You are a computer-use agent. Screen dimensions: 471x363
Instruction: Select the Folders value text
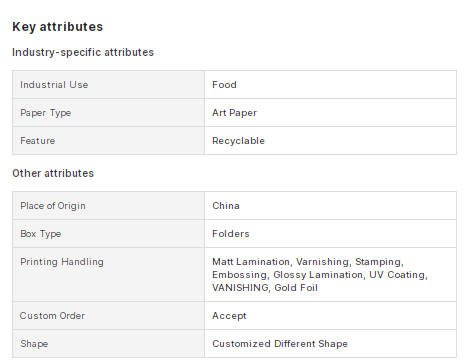231,234
